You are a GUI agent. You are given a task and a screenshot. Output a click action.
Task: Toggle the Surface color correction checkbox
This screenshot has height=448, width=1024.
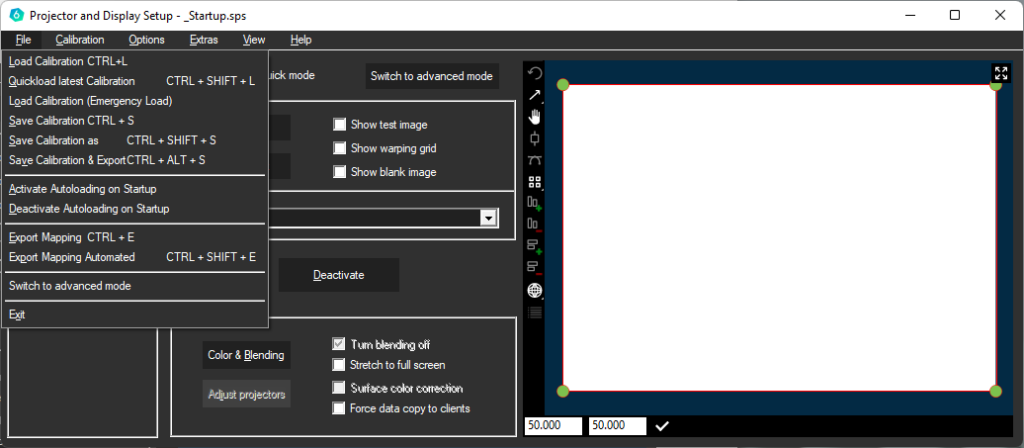click(339, 388)
